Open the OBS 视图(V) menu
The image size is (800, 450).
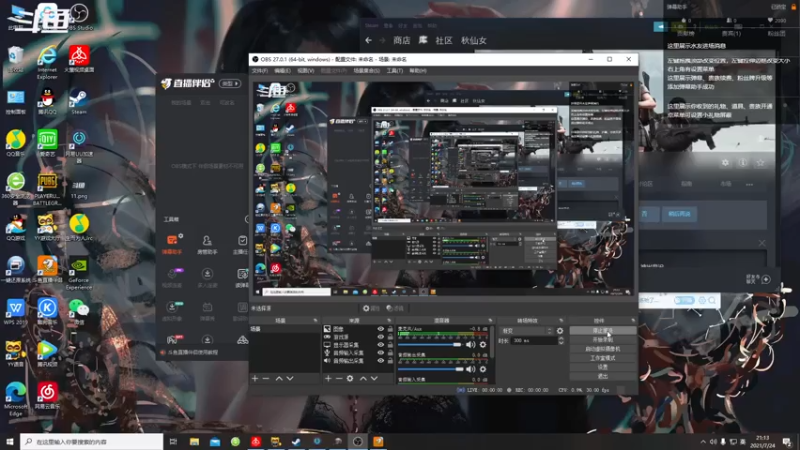(306, 71)
